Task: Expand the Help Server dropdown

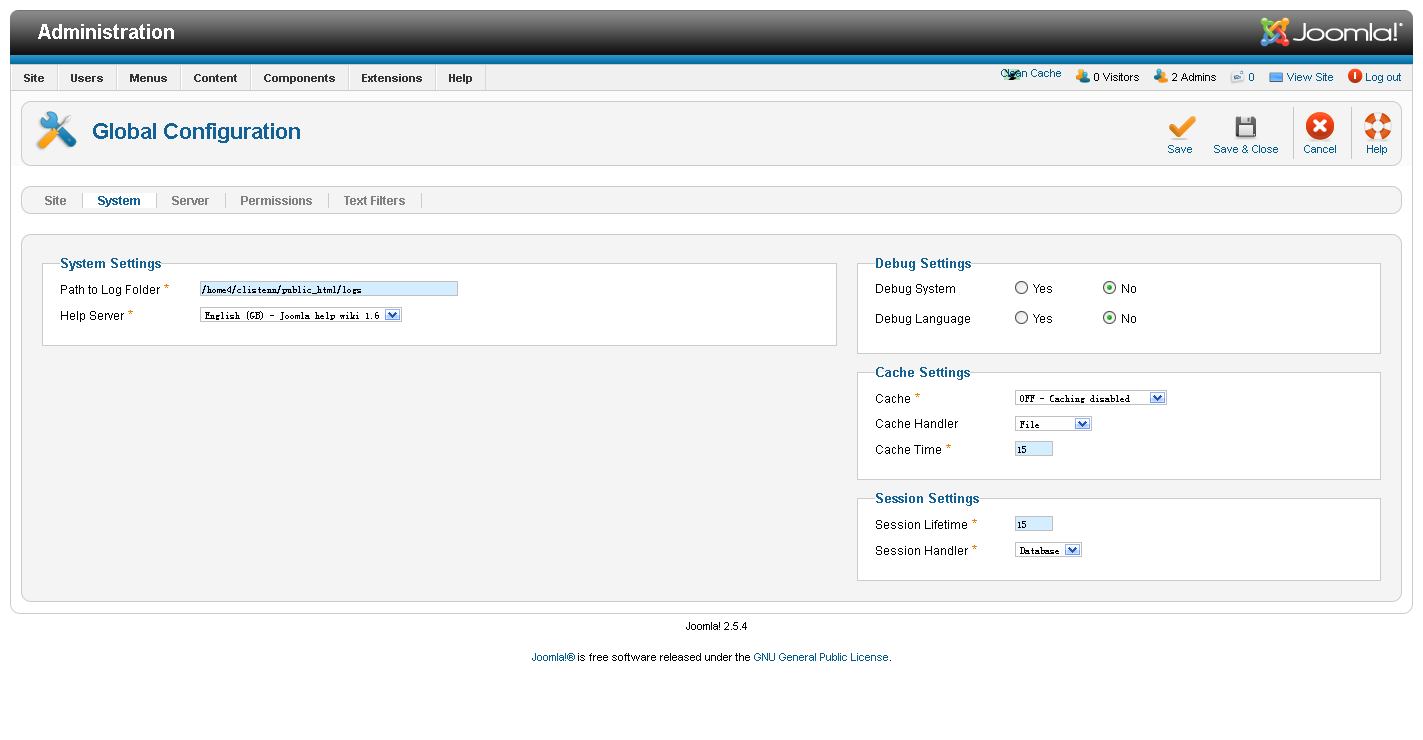Action: pyautogui.click(x=300, y=315)
